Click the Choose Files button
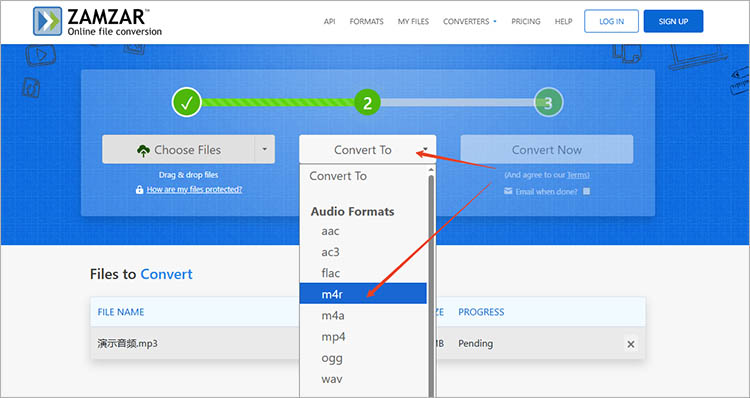This screenshot has width=750, height=398. [x=178, y=149]
